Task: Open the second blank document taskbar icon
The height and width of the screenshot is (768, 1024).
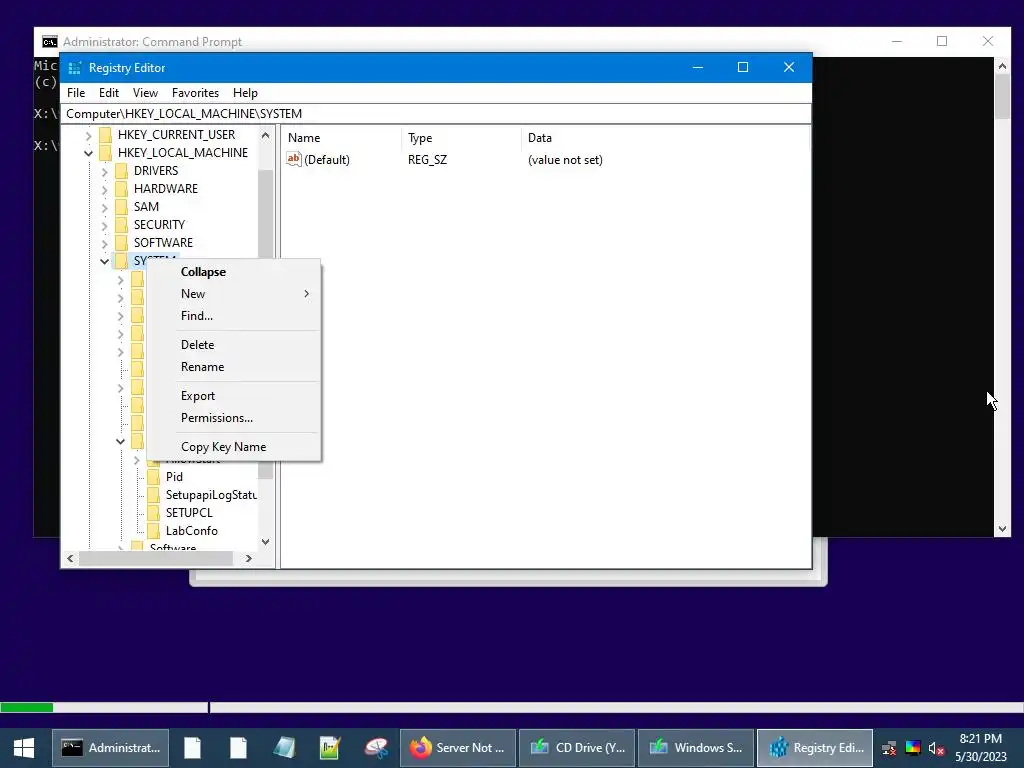Action: [x=238, y=748]
